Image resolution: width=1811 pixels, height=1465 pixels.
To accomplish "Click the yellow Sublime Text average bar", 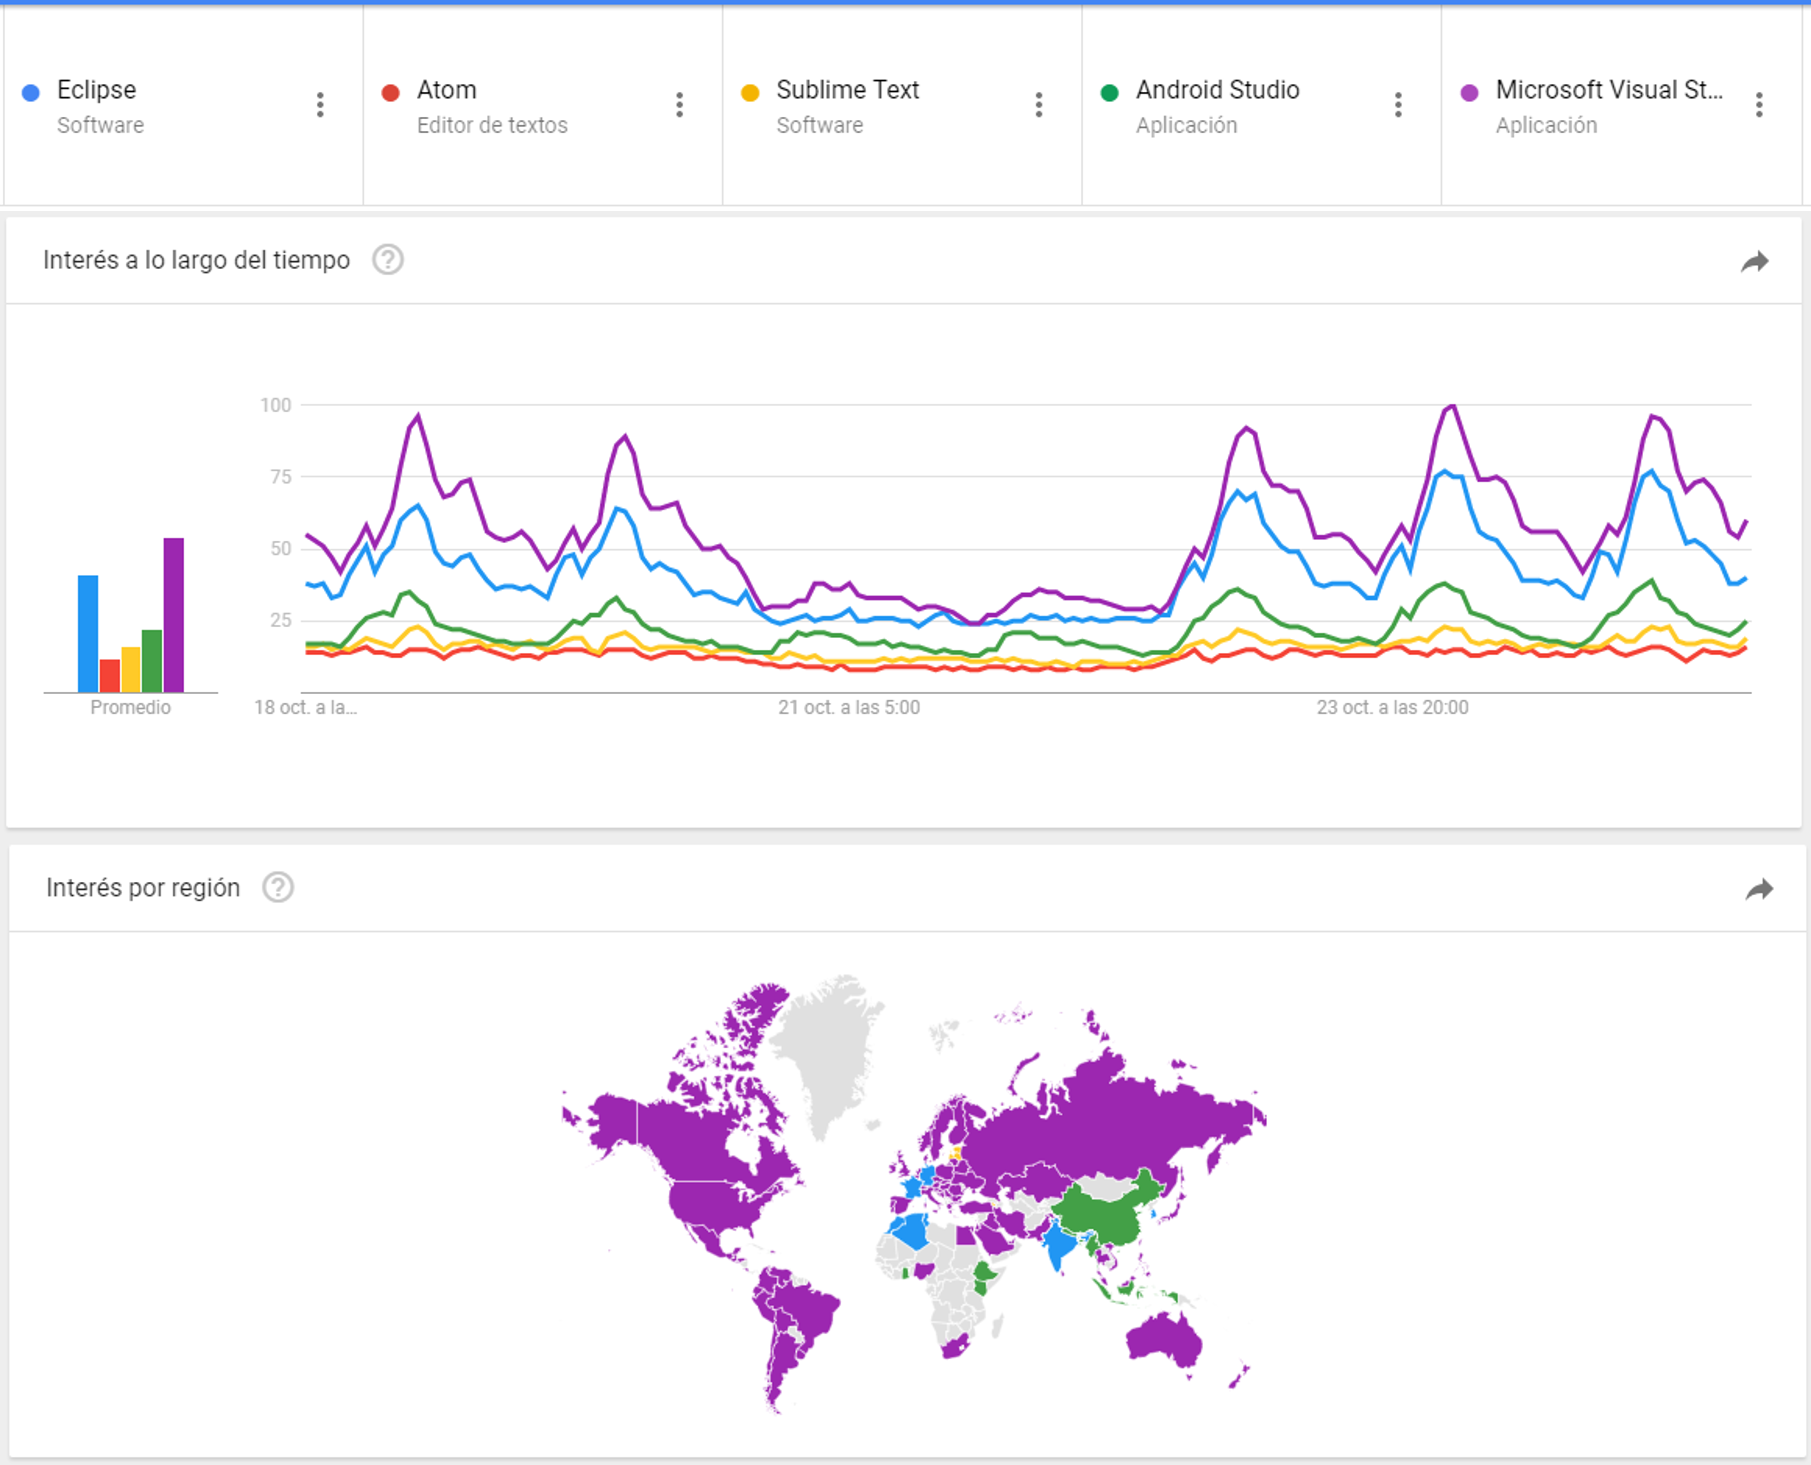I will (131, 670).
